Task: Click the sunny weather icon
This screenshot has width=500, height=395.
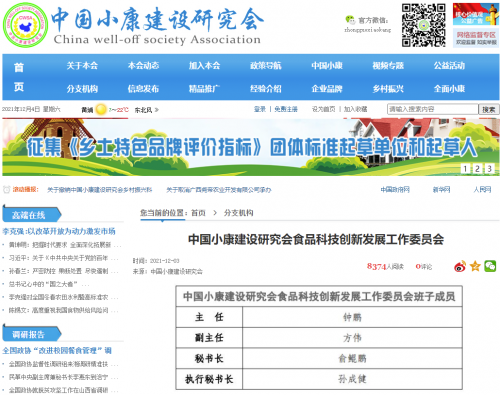Action: pos(101,109)
